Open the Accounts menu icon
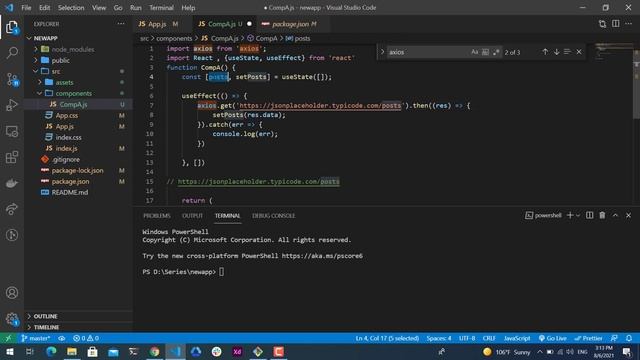This screenshot has height=360, width=640. click(12, 293)
